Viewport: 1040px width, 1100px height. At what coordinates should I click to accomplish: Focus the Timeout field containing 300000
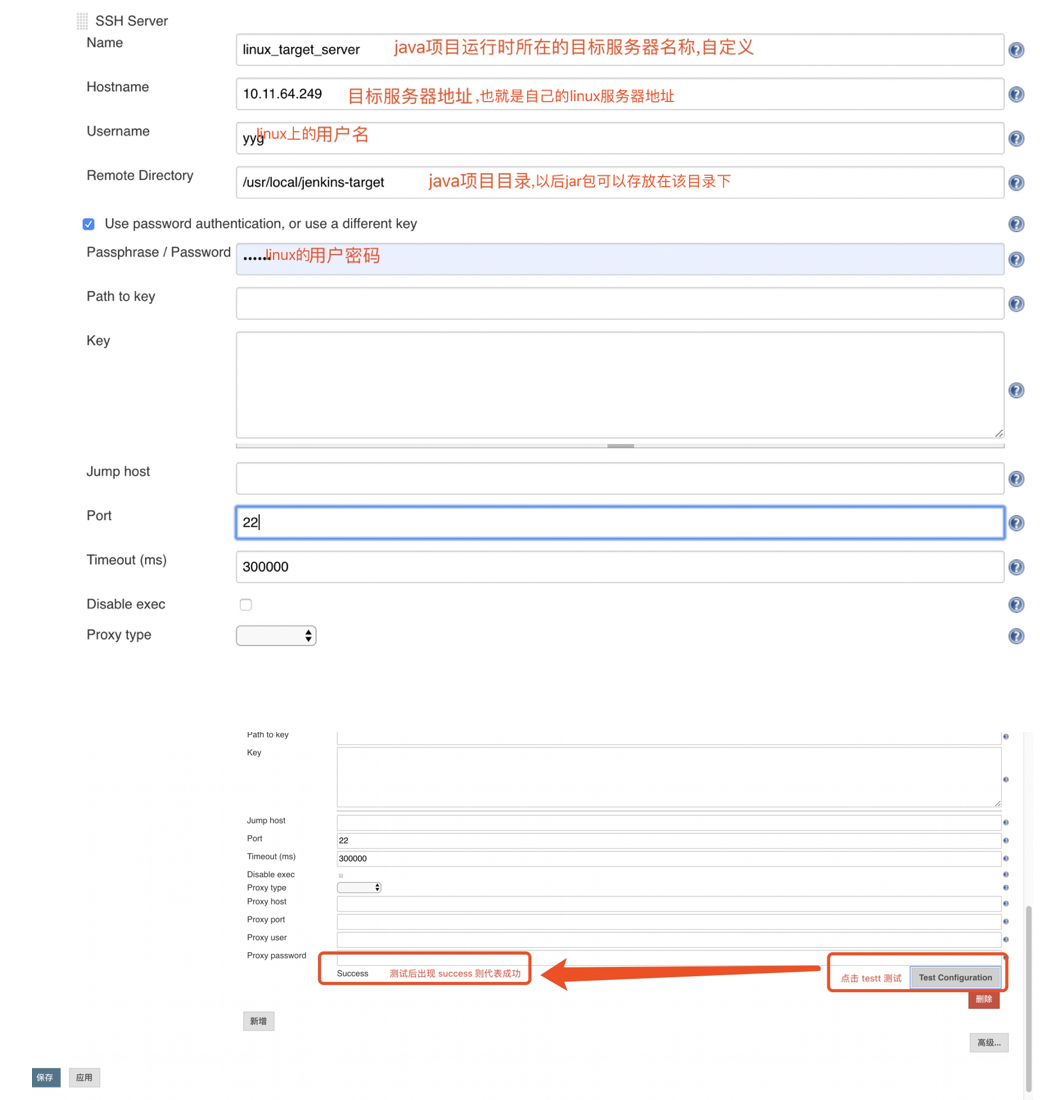click(620, 567)
